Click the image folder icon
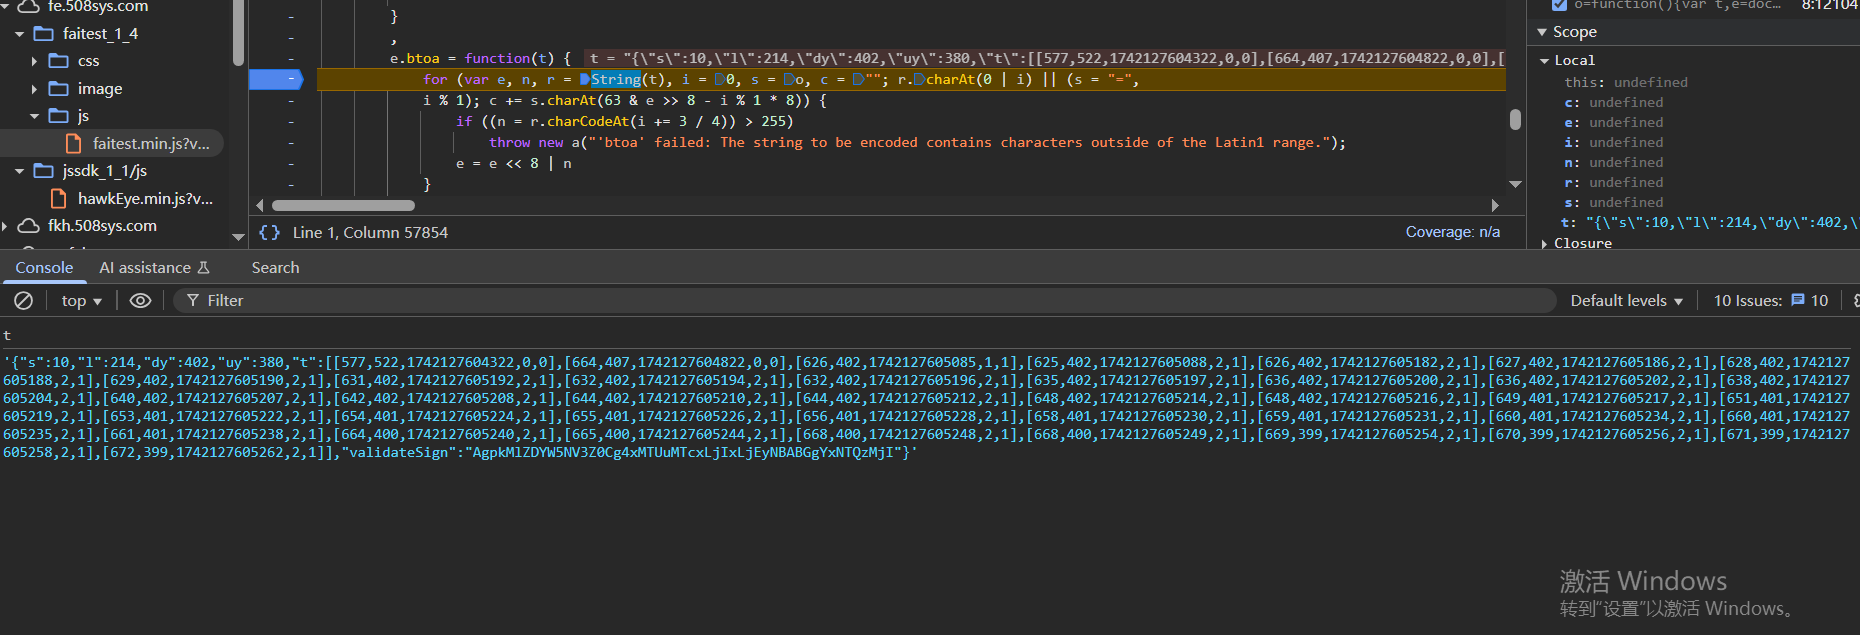 (59, 89)
